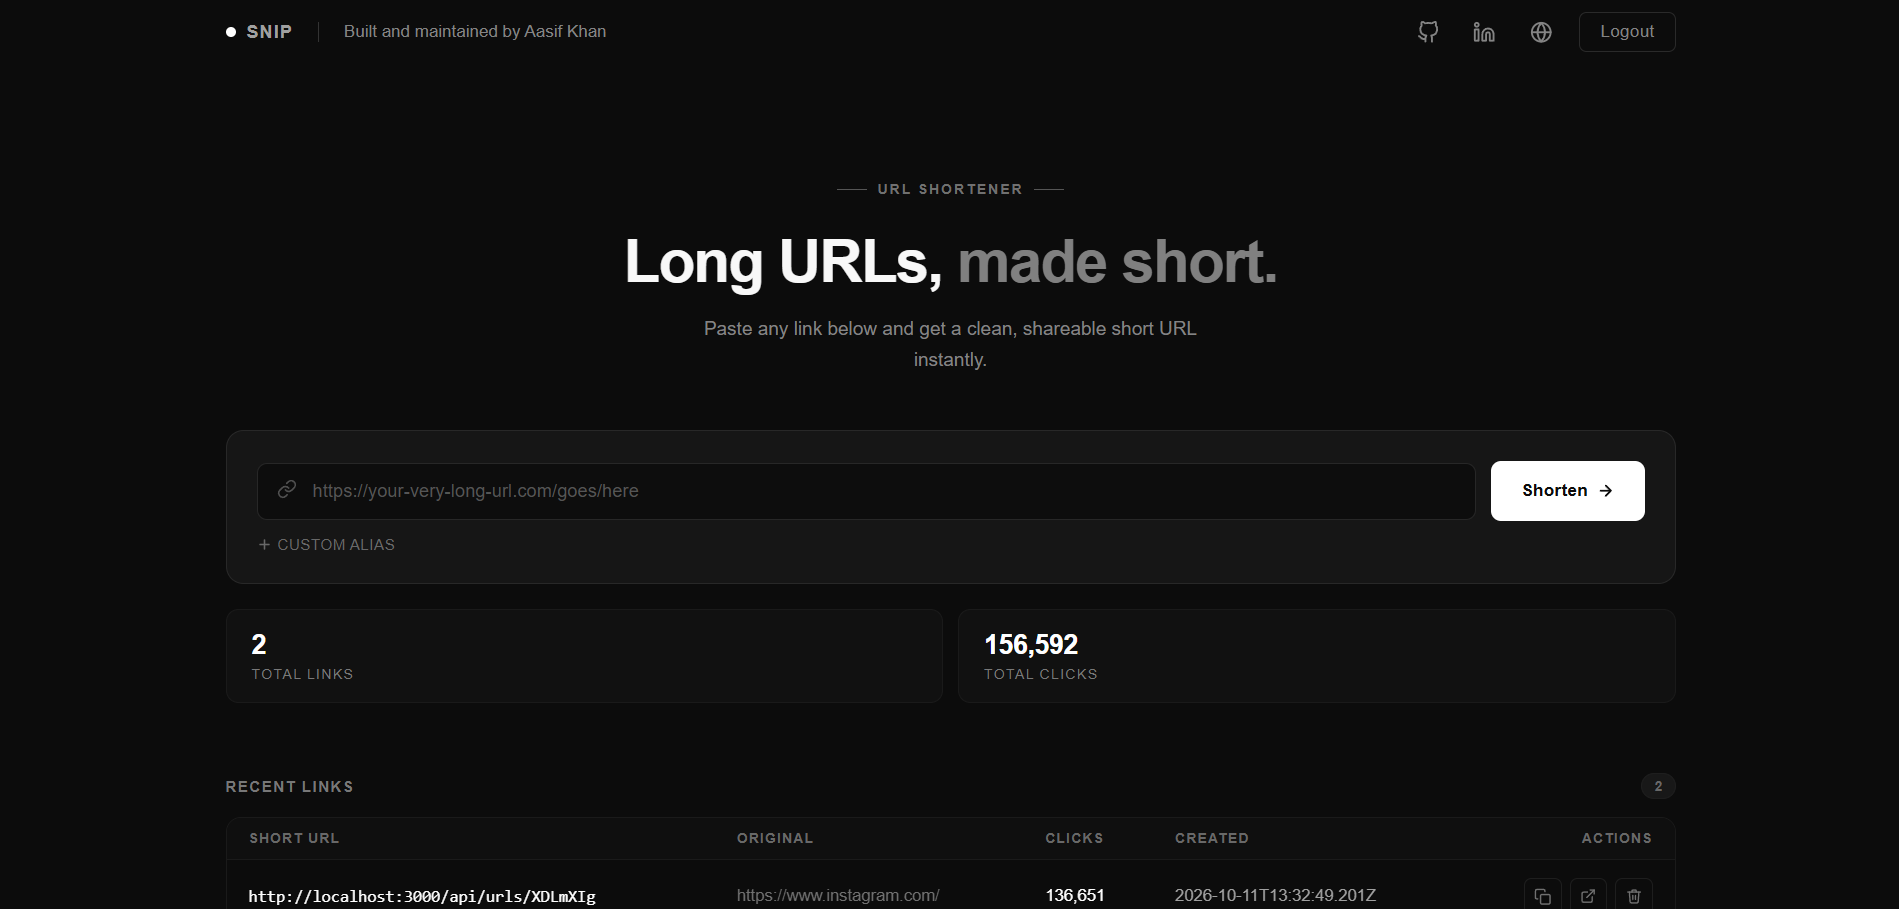Open XDLmXIg link in new tab icon
The height and width of the screenshot is (909, 1899).
(x=1588, y=896)
